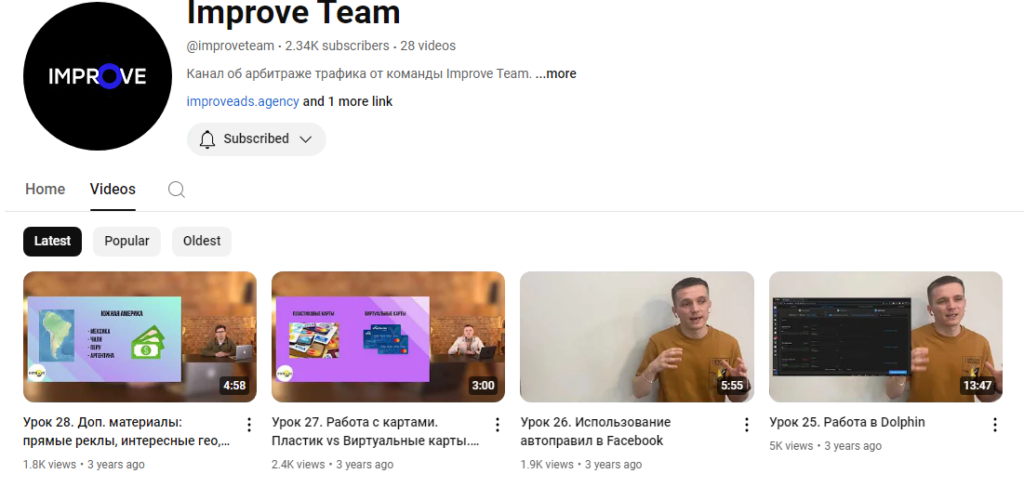The width and height of the screenshot is (1024, 500).
Task: Click '1.9K views' under Урок 26
Action: 547,465
